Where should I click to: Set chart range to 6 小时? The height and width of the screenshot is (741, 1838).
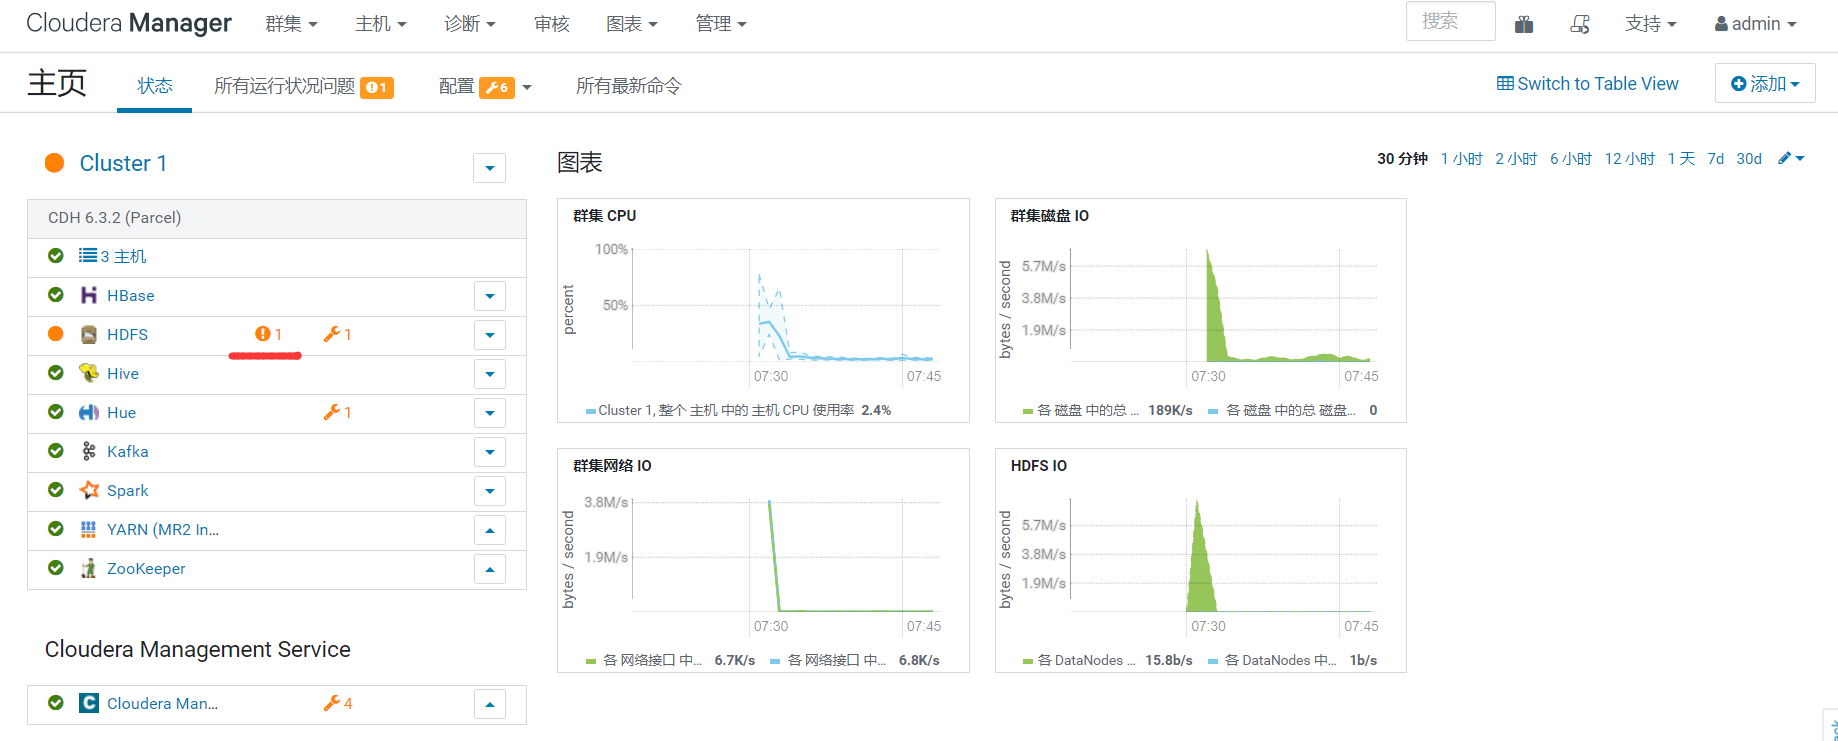click(1571, 158)
